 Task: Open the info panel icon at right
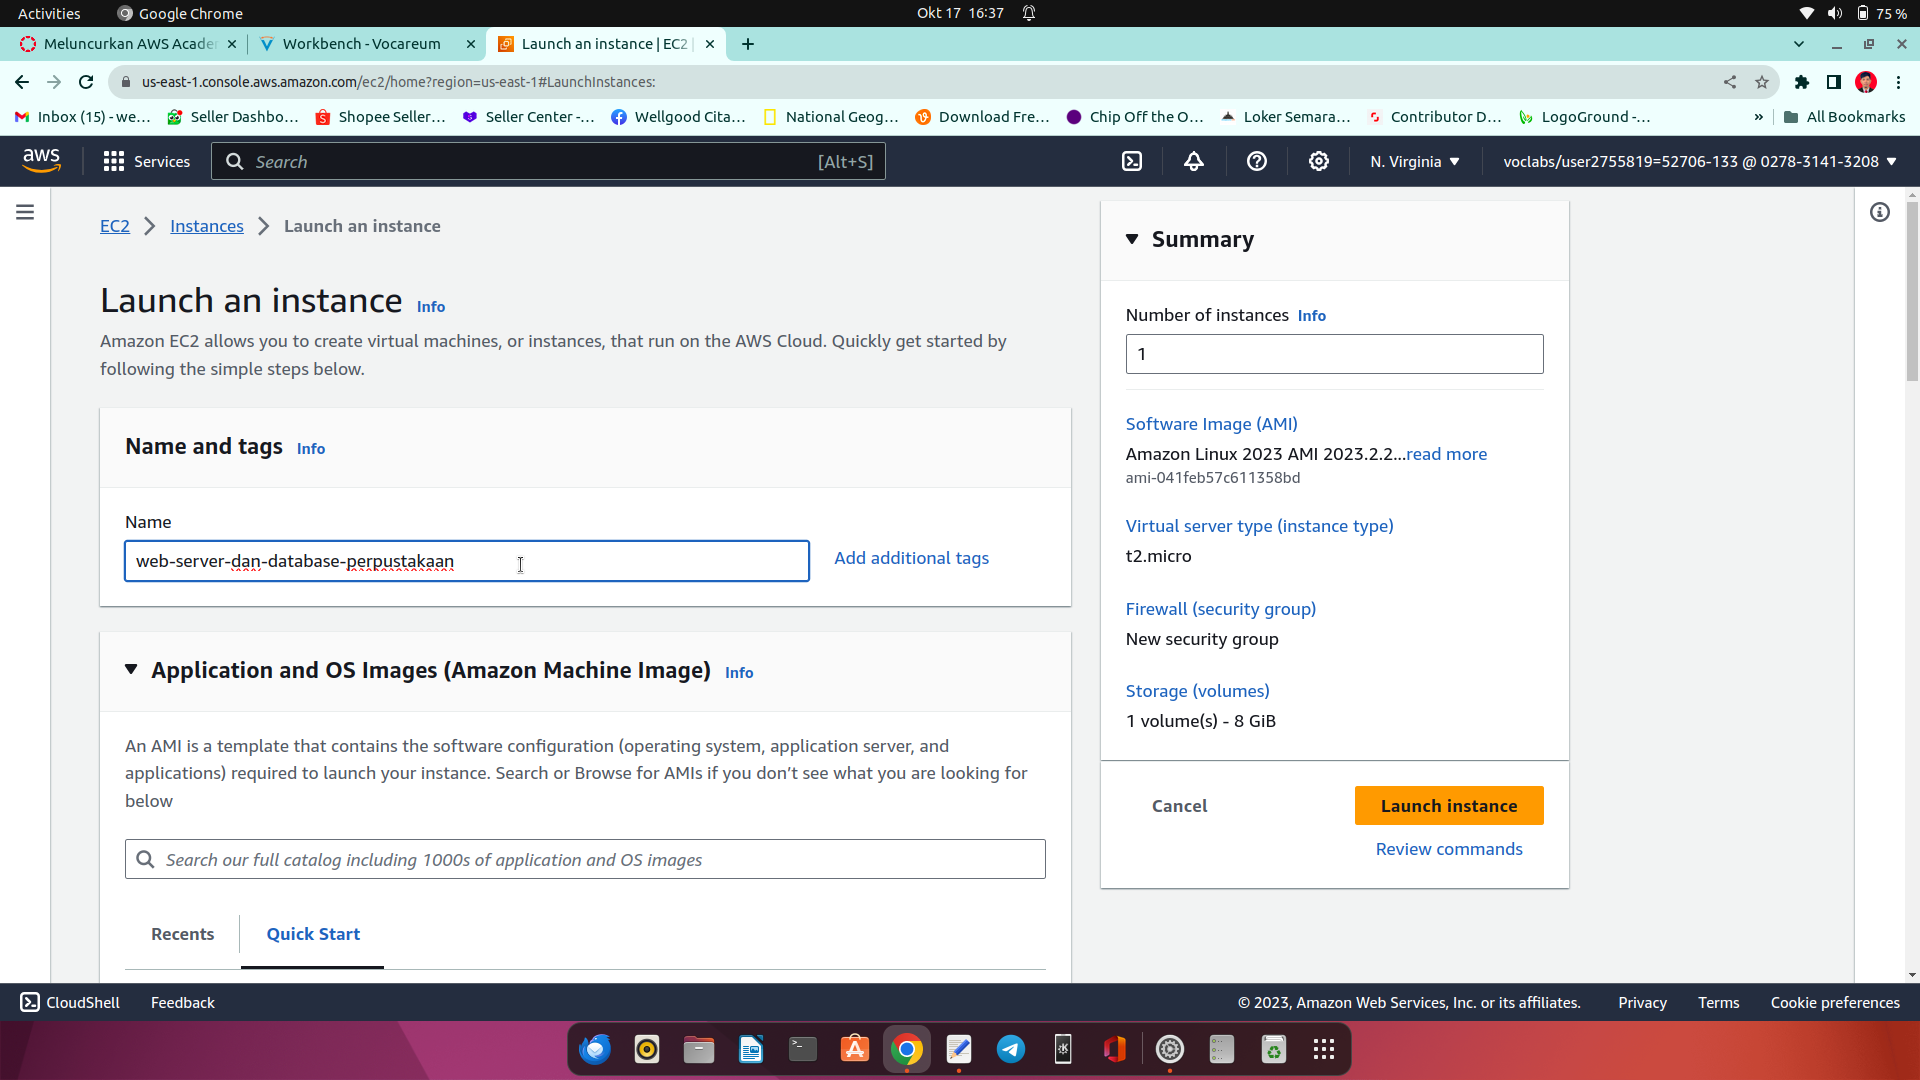tap(1880, 212)
